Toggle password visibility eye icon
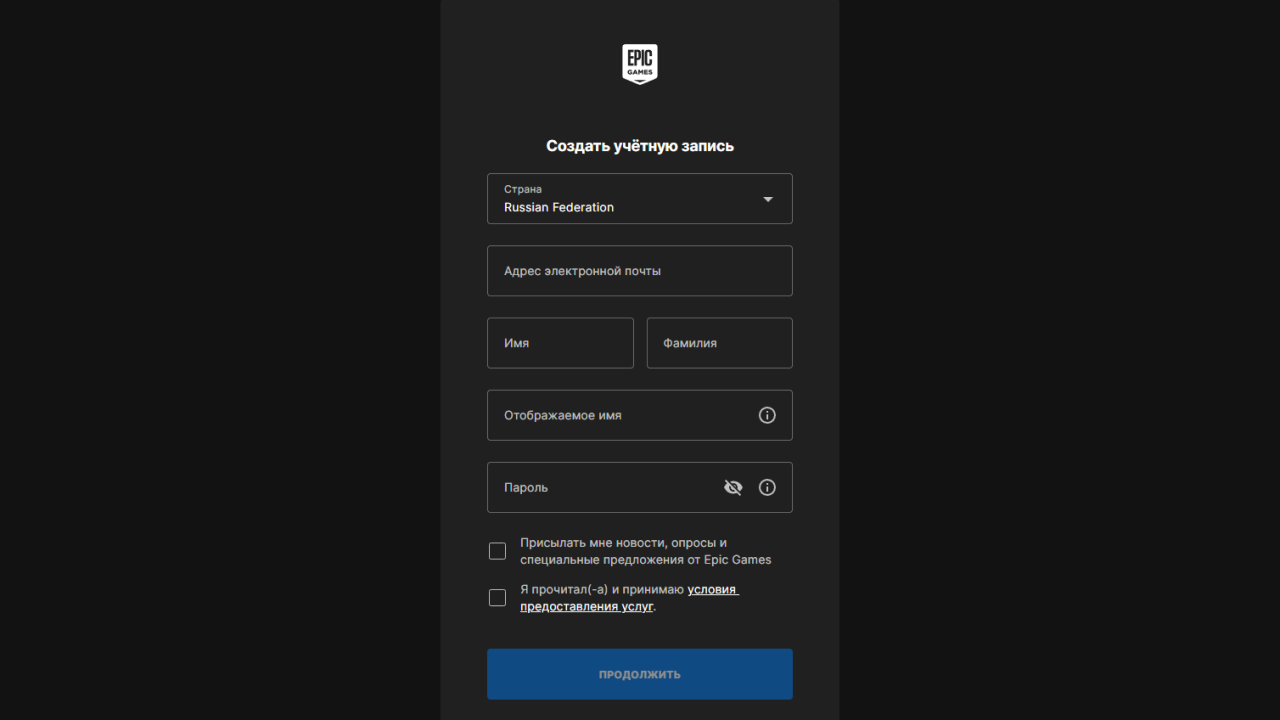Image resolution: width=1280 pixels, height=720 pixels. tap(733, 487)
